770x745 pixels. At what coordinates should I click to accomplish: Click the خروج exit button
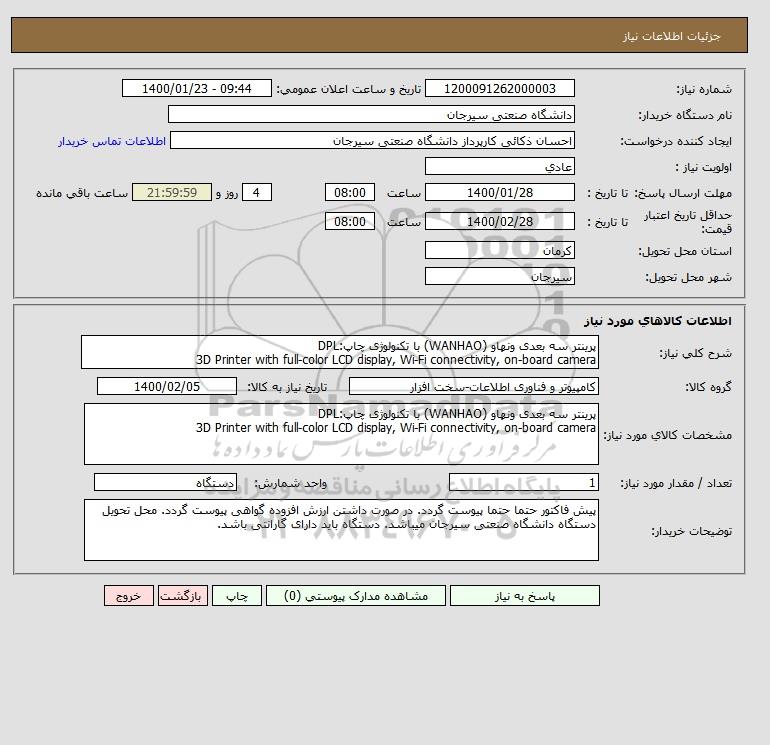pos(129,596)
